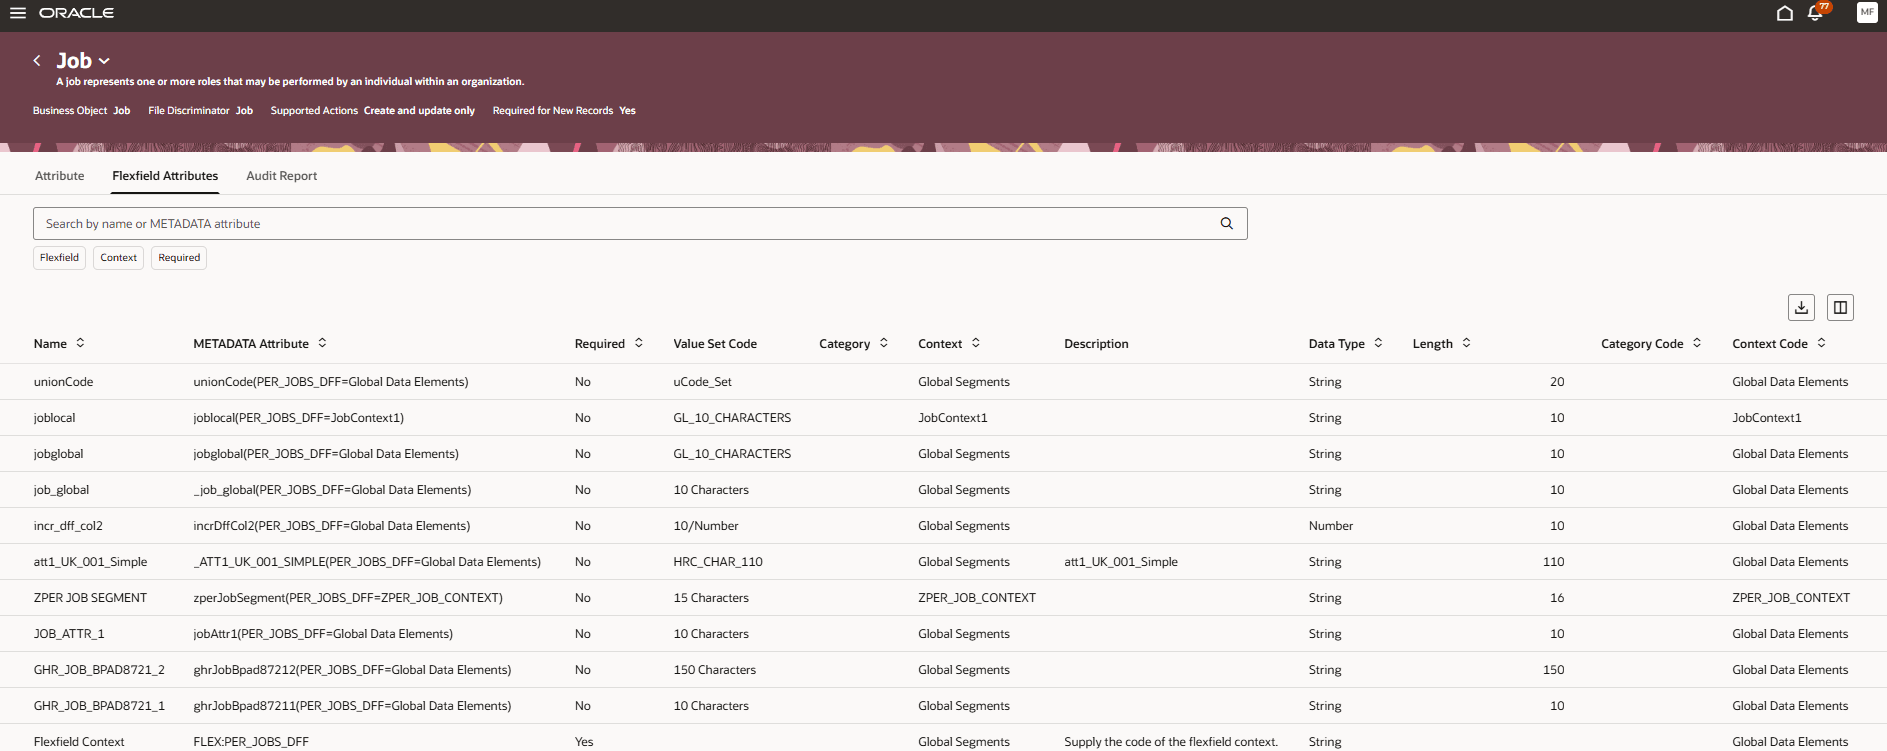Click the Flexfield Context name cell
Screen dimensions: 1887x751
pos(79,742)
